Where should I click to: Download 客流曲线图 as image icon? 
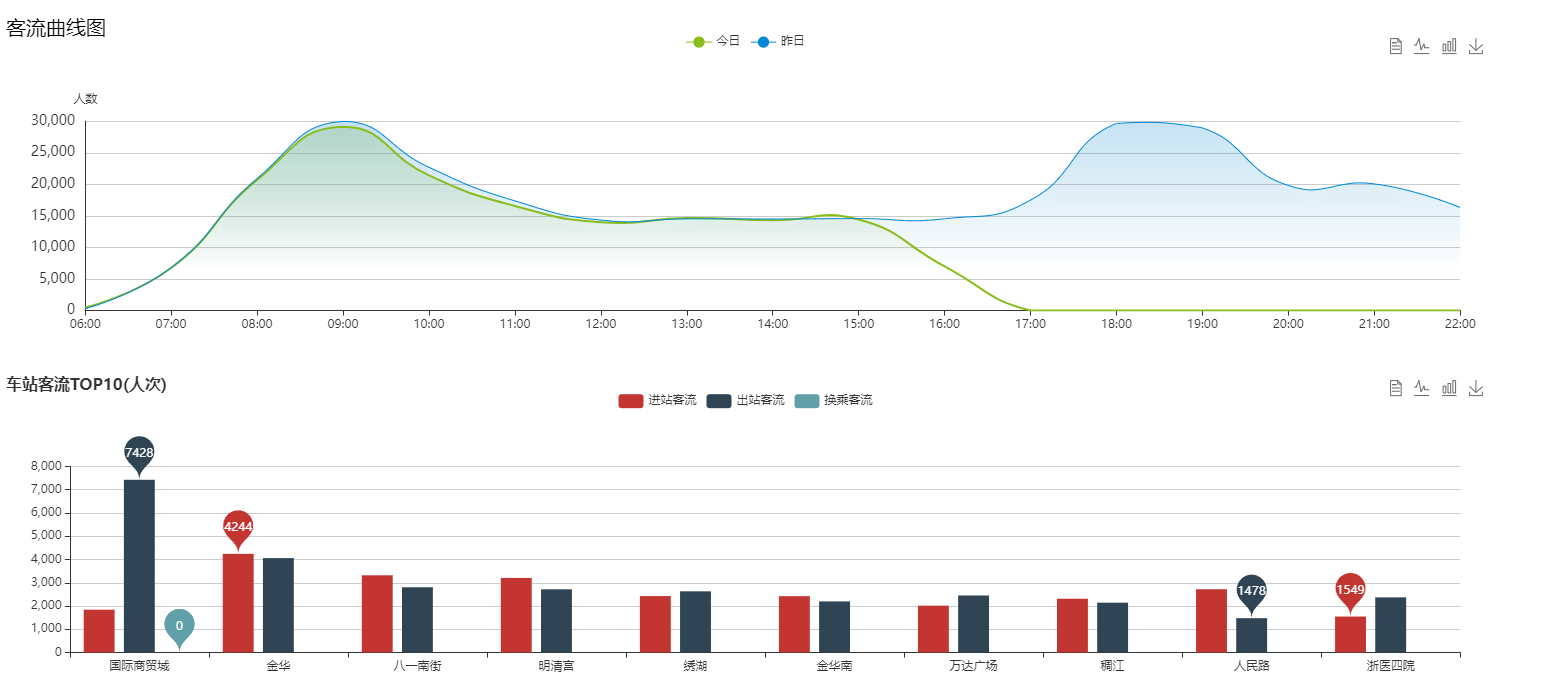click(x=1476, y=46)
